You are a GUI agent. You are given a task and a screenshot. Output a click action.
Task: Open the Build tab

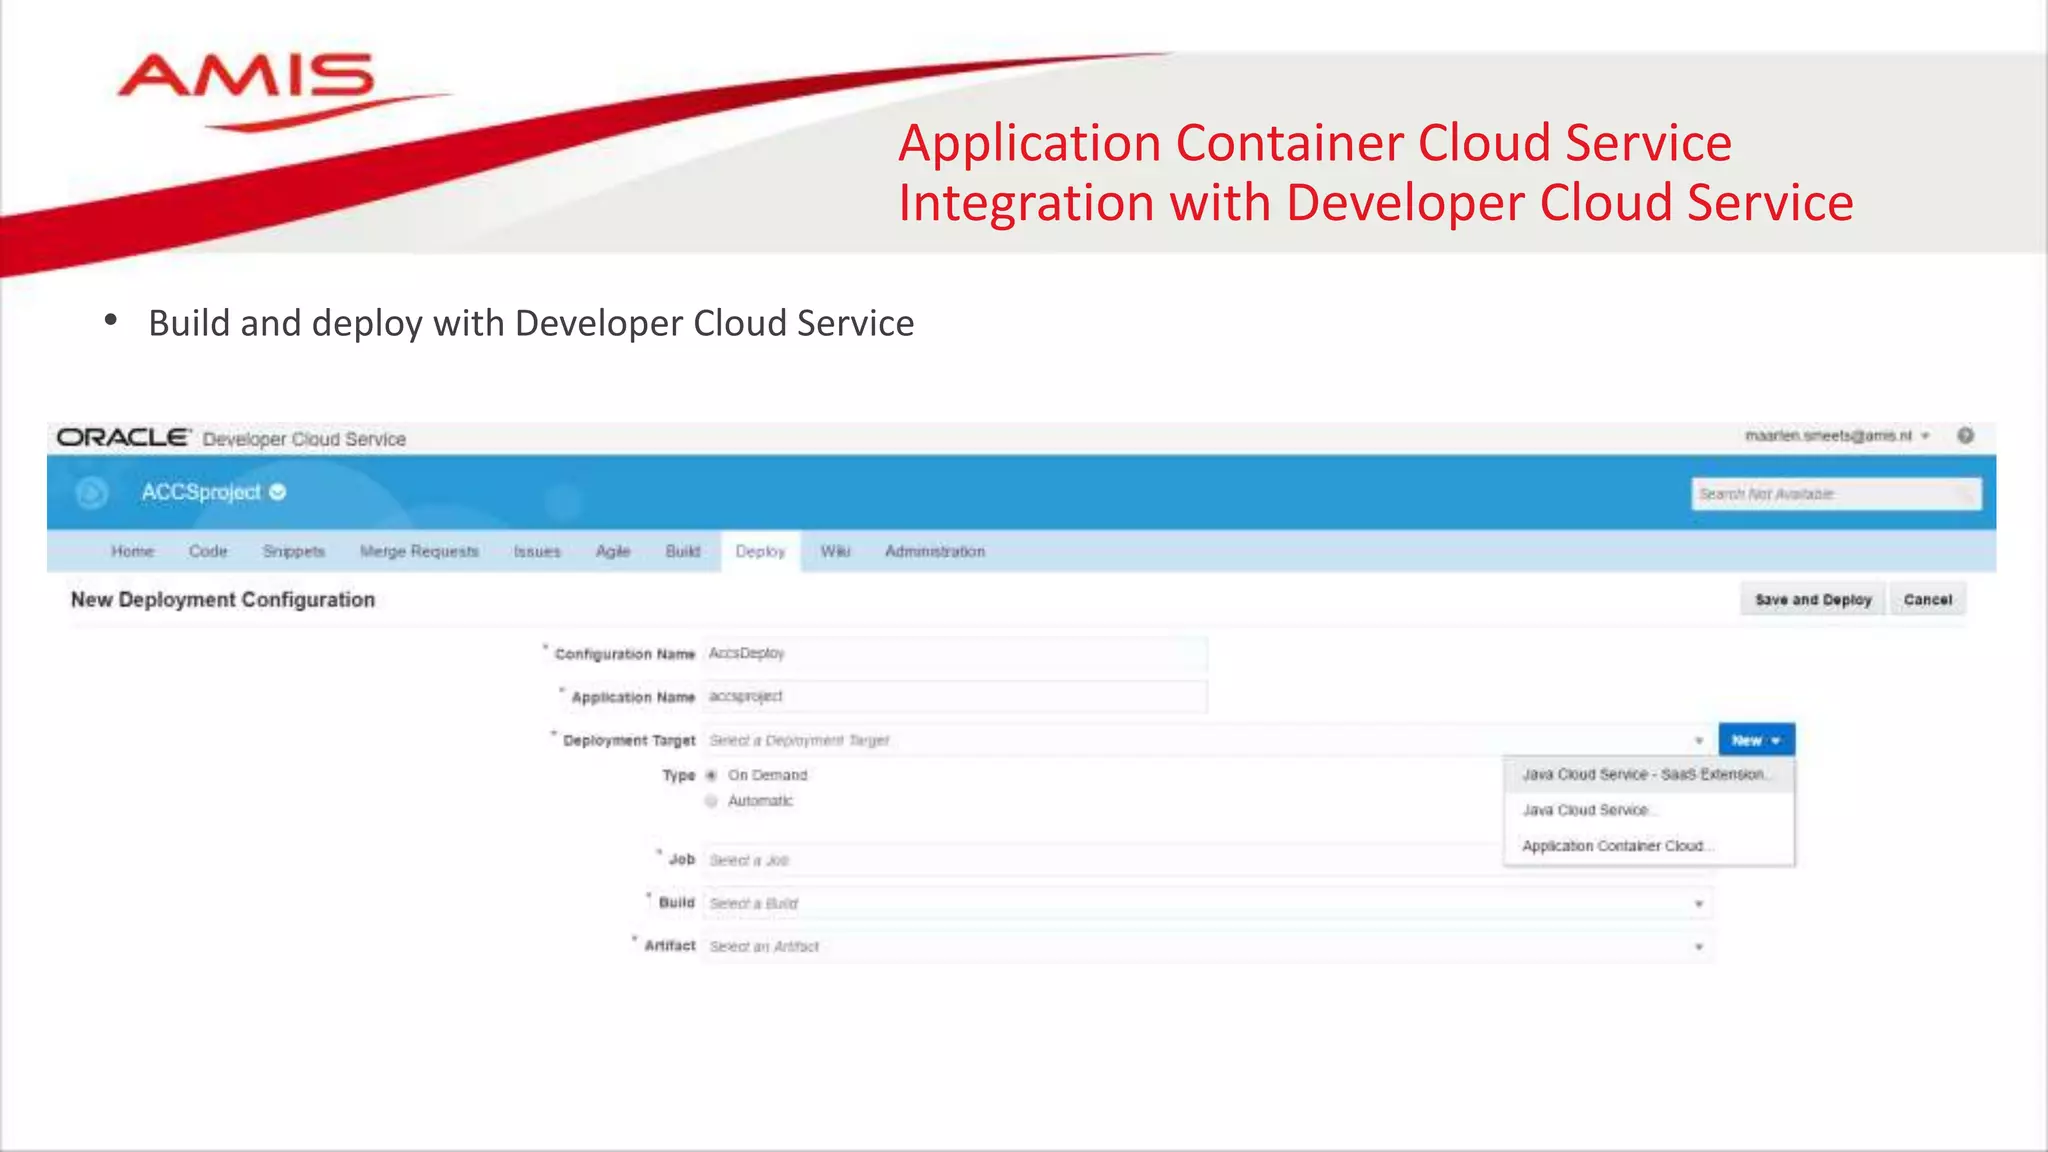tap(683, 551)
